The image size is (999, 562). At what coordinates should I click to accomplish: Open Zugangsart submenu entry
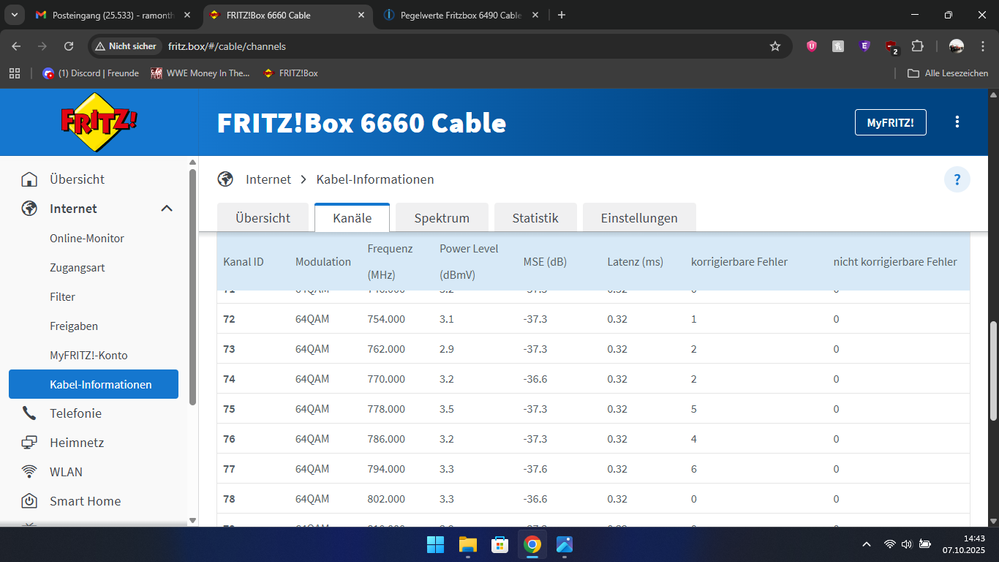77,268
